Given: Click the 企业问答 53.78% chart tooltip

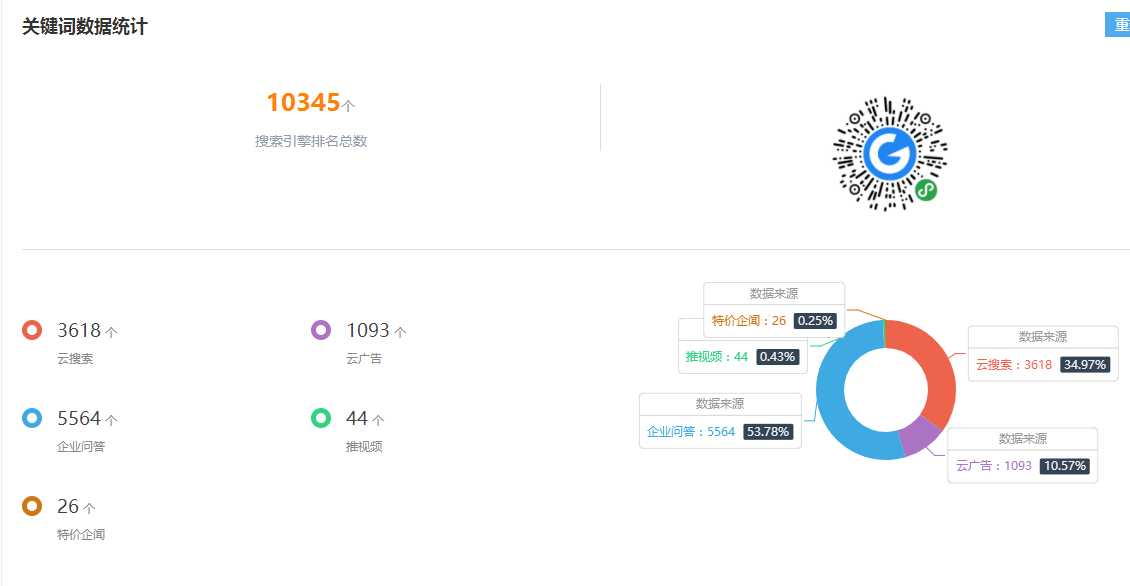Looking at the screenshot, I should tap(720, 421).
